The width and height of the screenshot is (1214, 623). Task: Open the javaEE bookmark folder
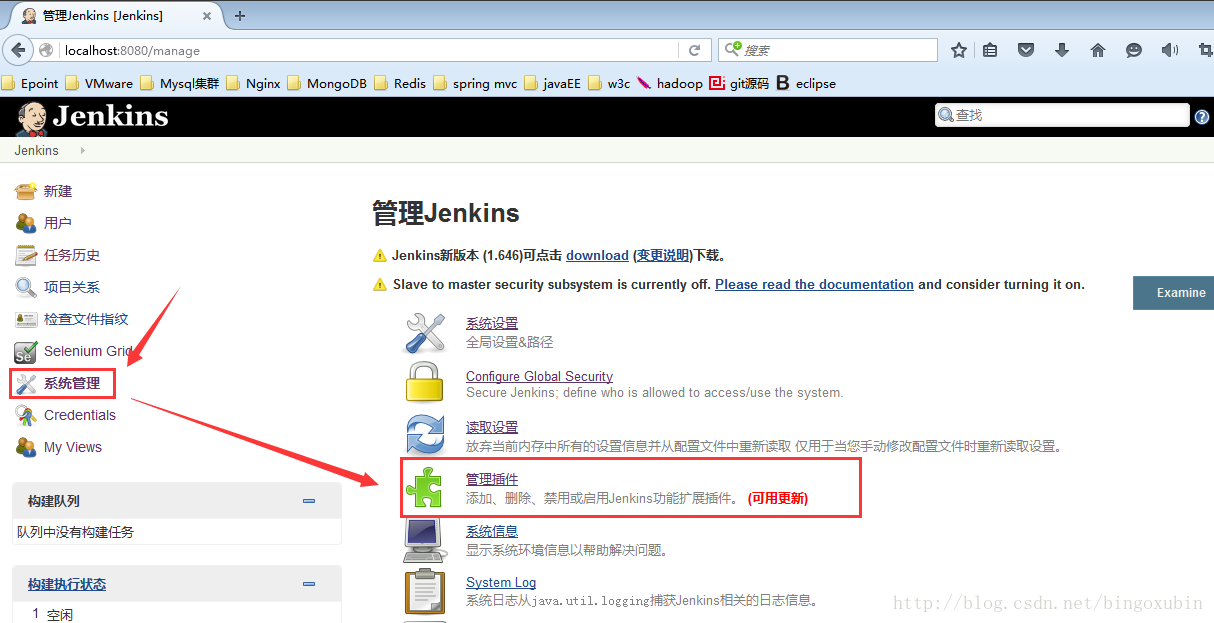(x=553, y=83)
